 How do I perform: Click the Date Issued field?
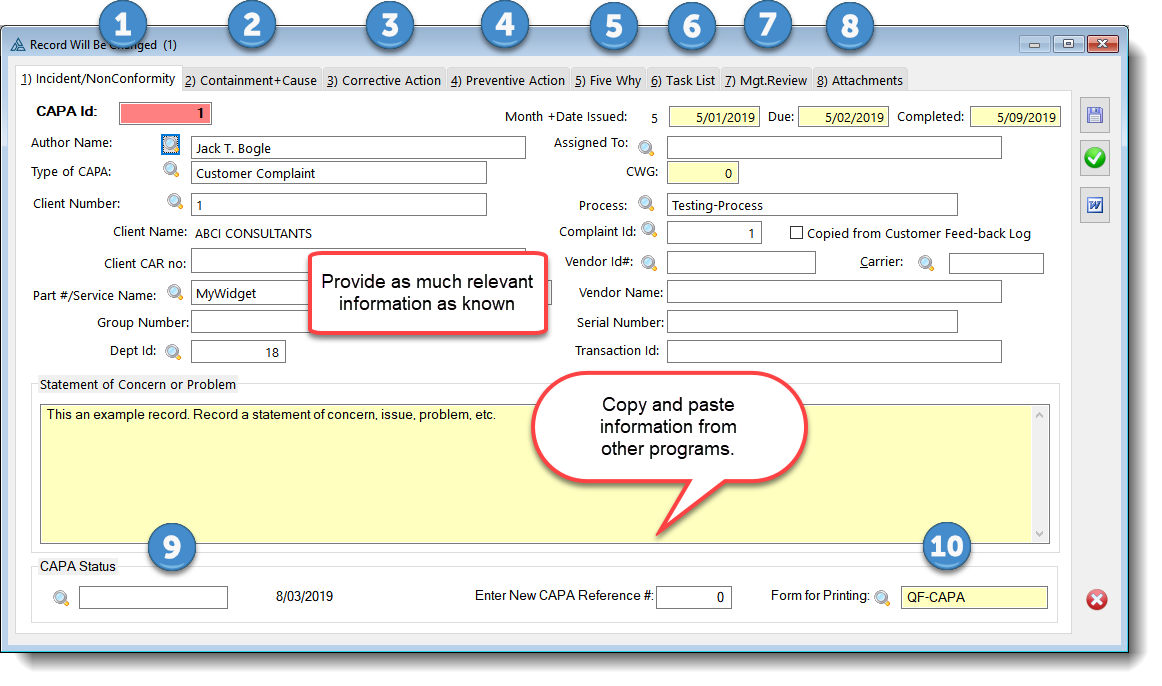[714, 117]
